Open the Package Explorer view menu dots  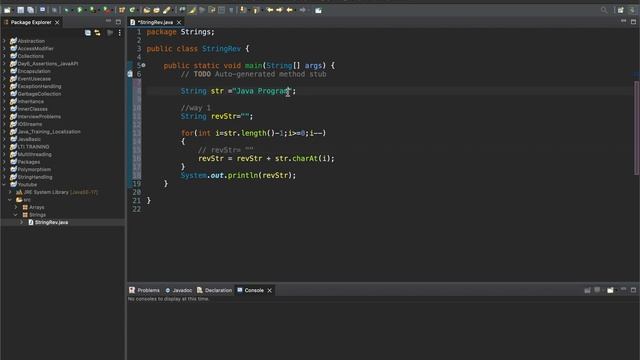pos(120,33)
